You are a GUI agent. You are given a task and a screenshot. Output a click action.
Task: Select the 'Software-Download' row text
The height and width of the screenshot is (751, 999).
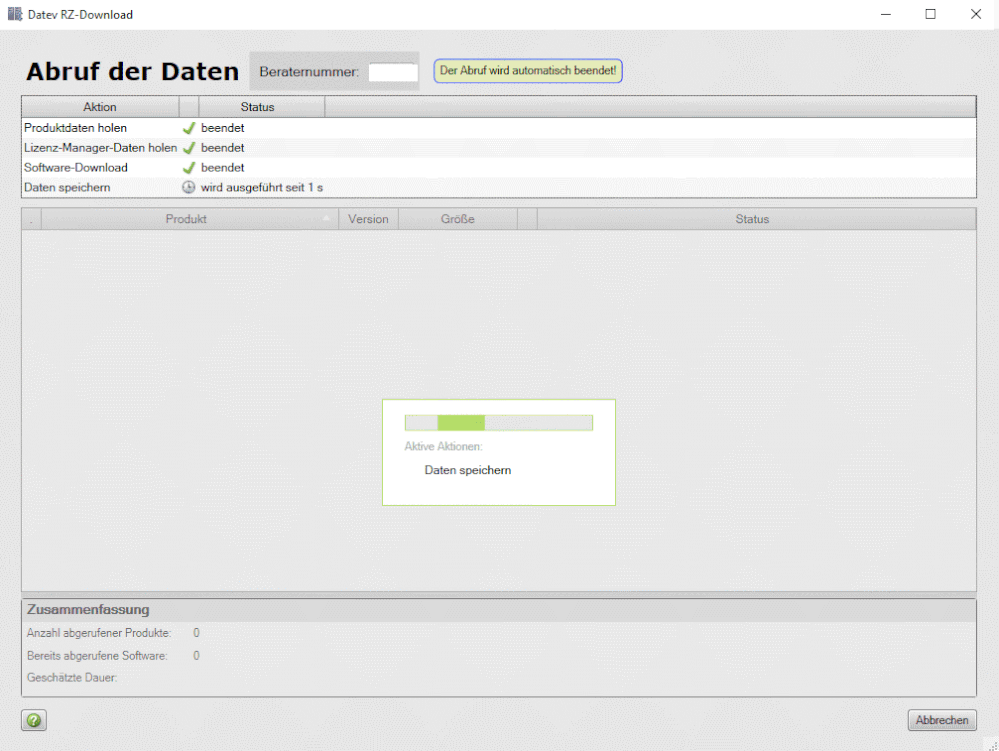point(76,168)
